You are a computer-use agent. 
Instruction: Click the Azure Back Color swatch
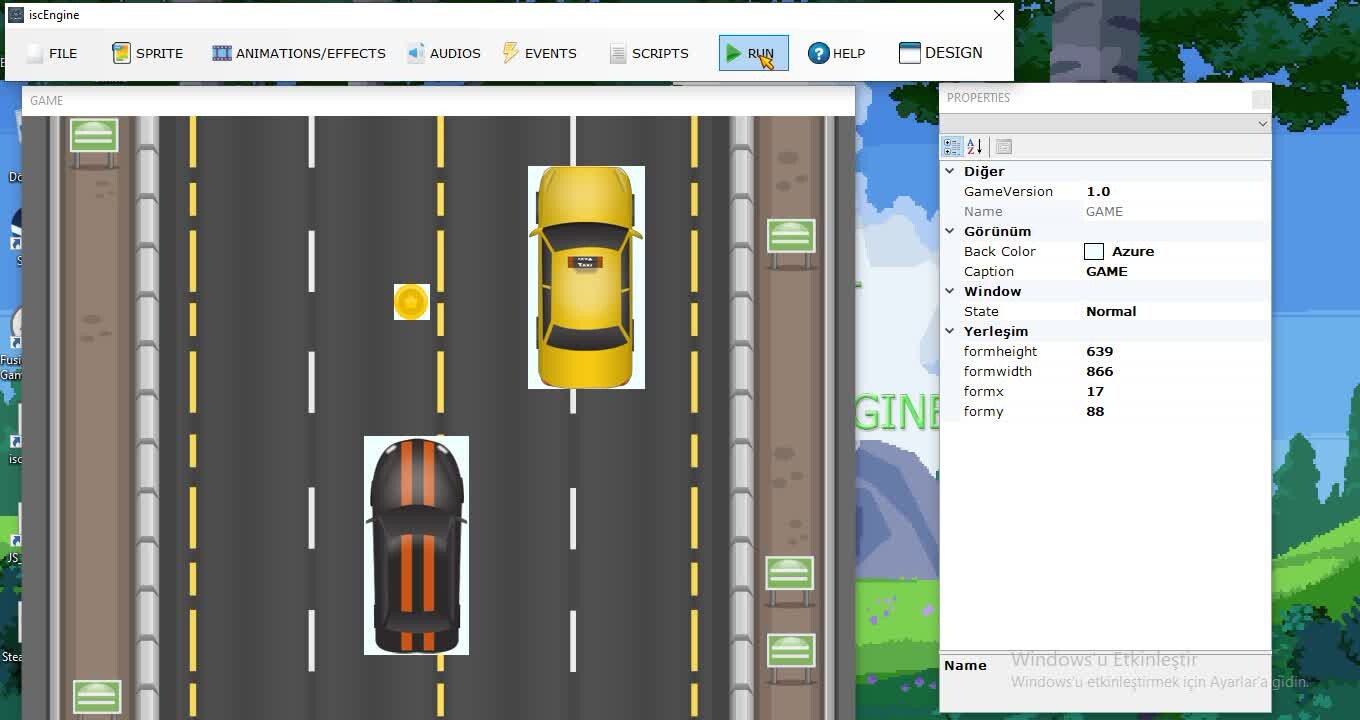pos(1094,252)
